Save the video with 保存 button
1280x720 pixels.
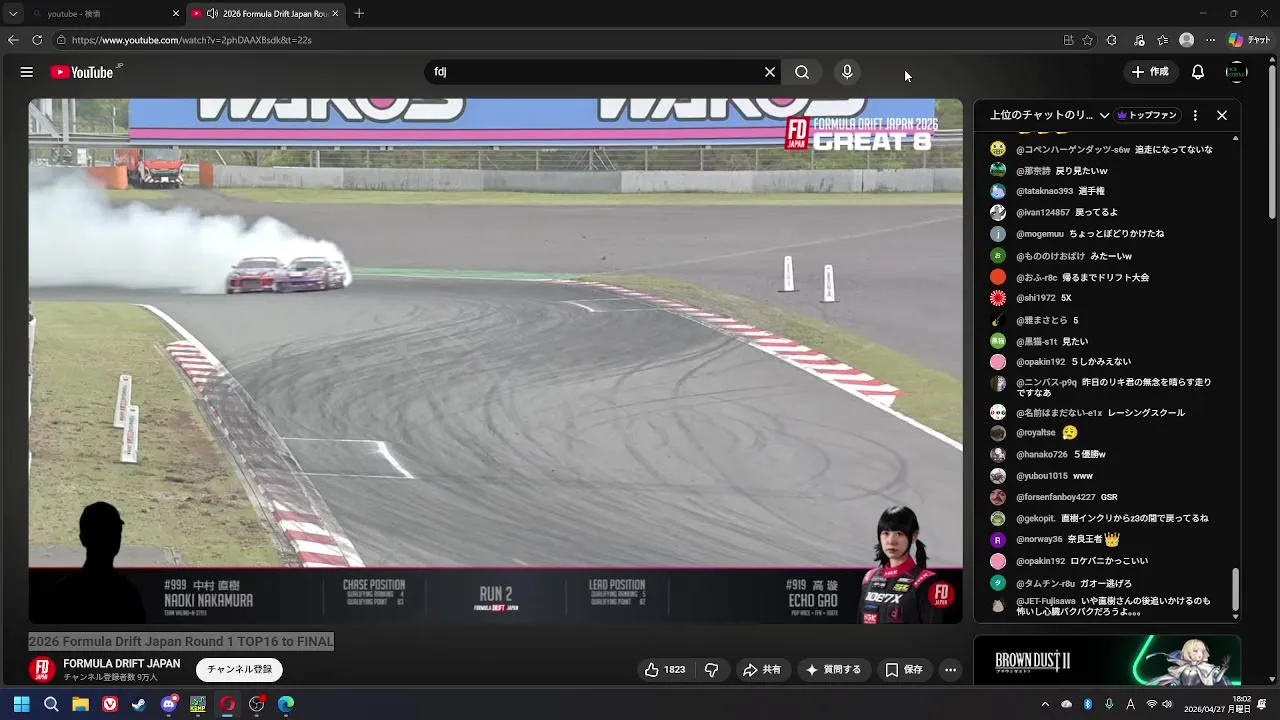tap(904, 669)
